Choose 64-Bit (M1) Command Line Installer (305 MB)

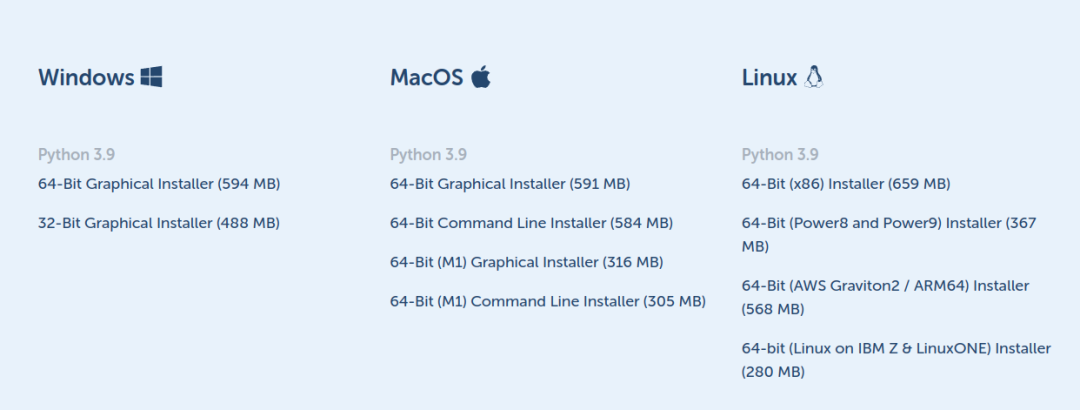click(548, 302)
